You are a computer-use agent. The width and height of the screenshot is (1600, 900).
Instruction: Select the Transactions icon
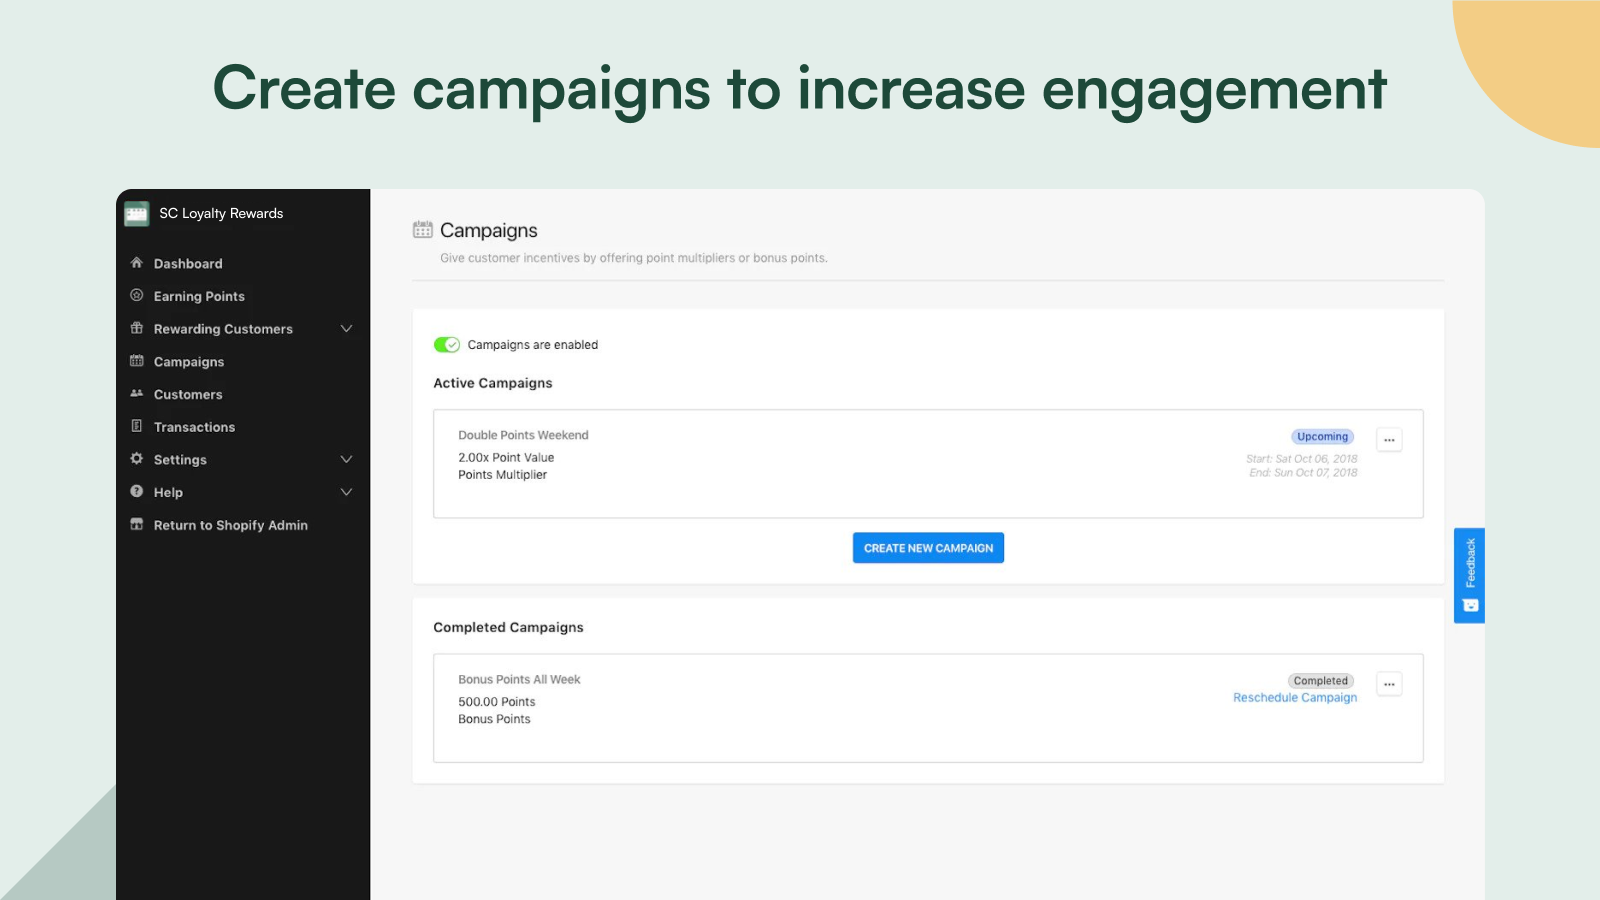coord(137,427)
